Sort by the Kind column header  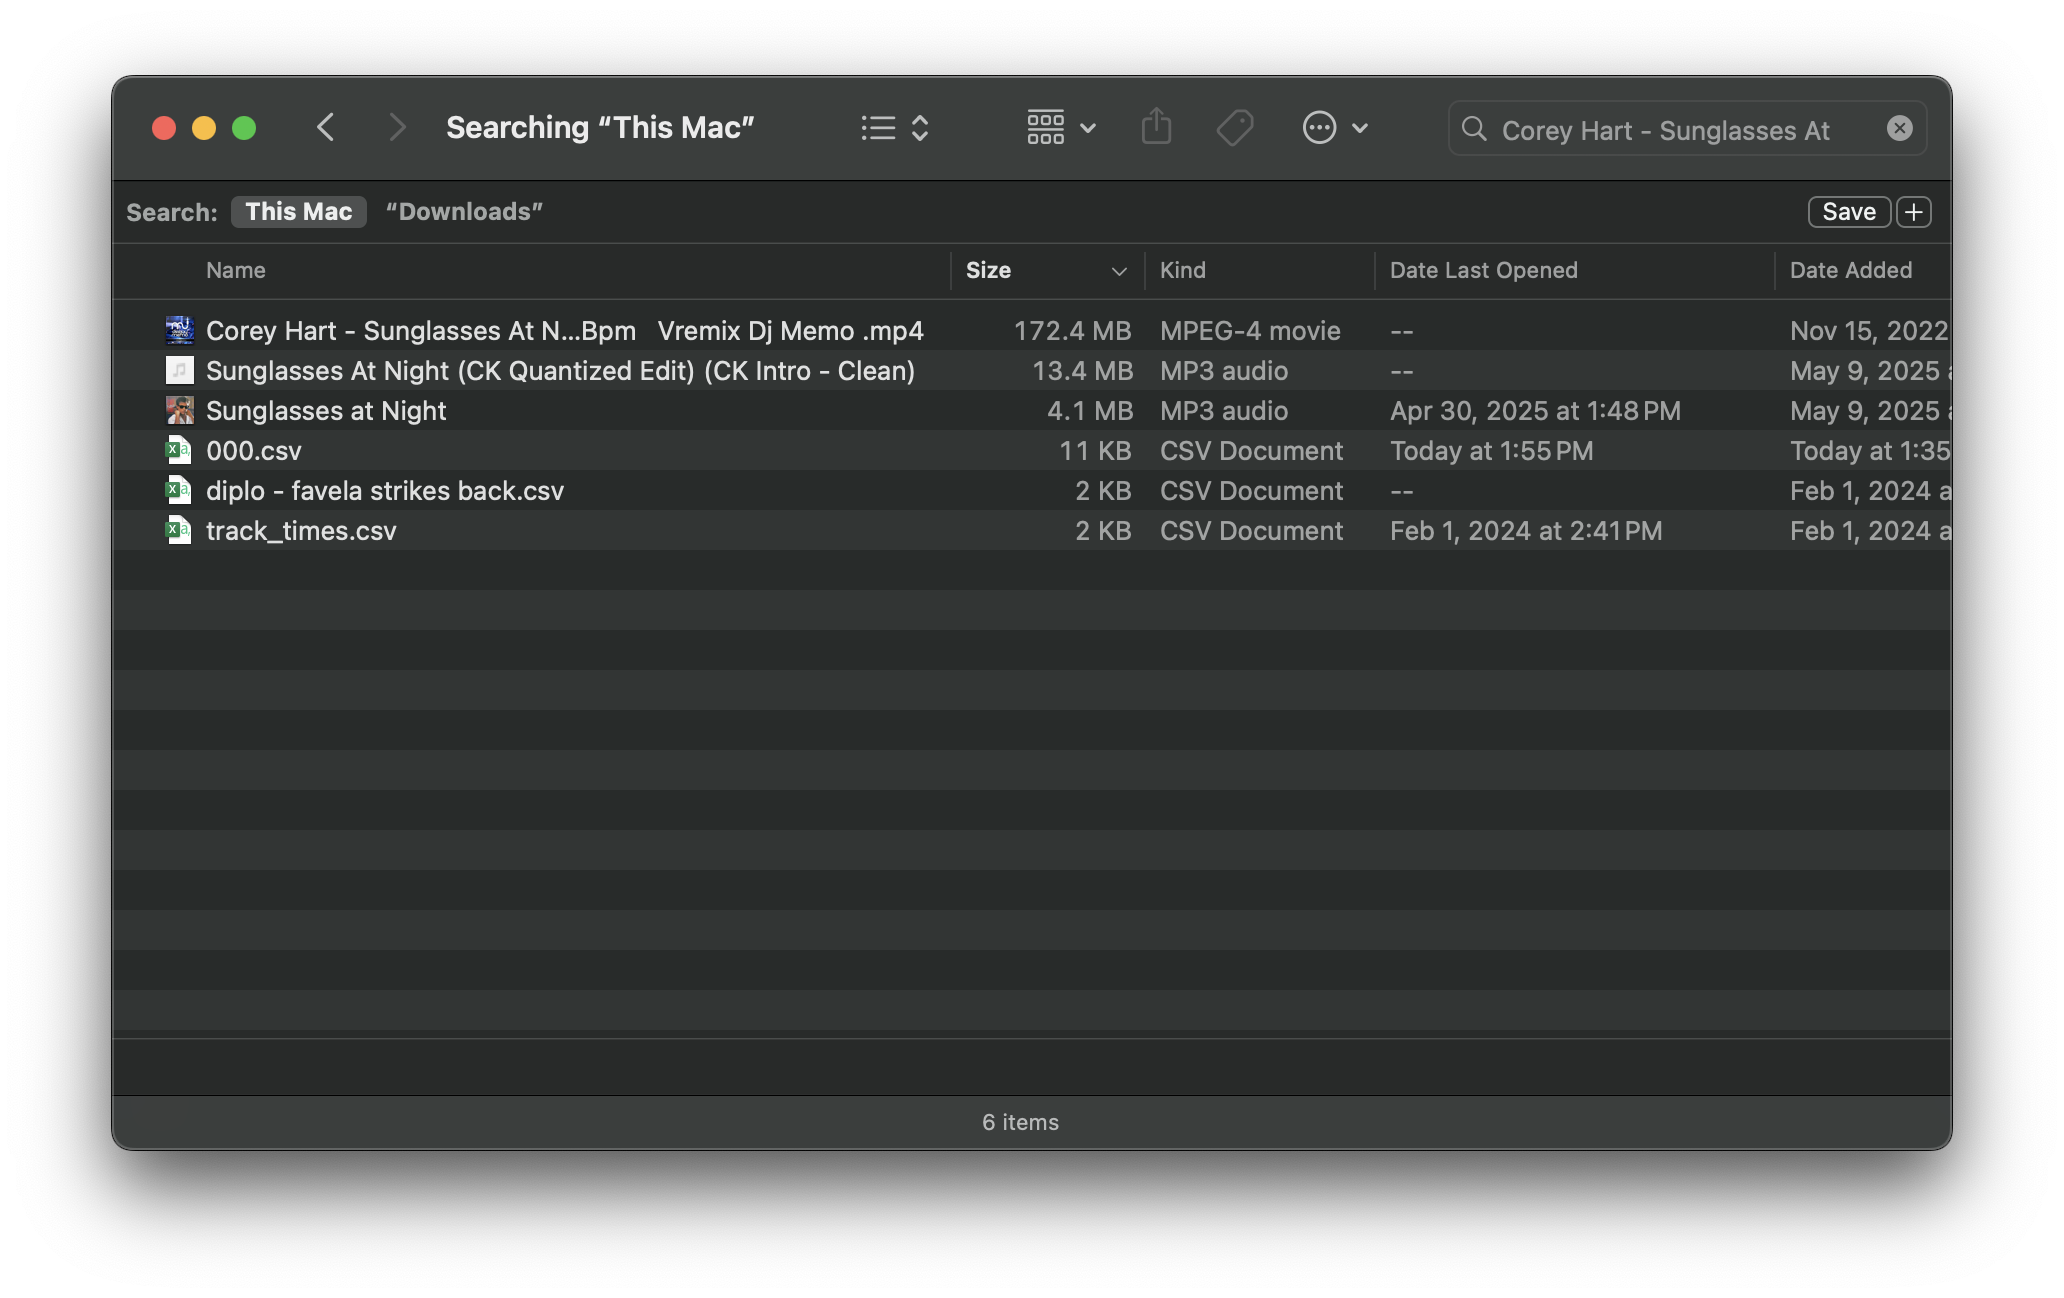1183,270
